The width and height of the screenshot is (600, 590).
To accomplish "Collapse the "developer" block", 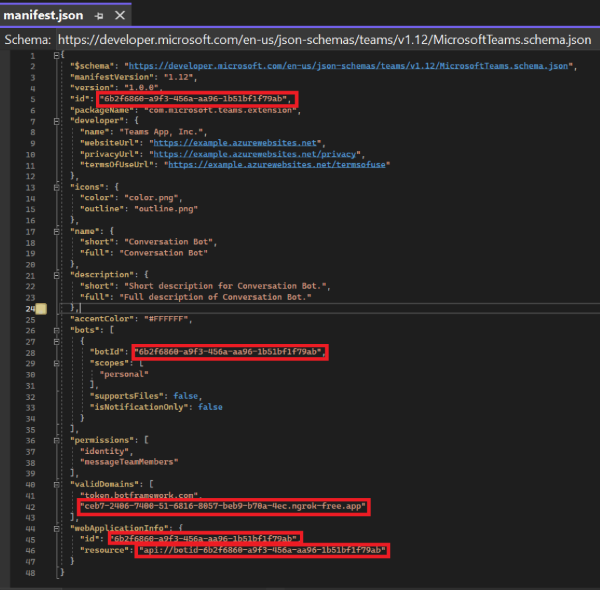I will coord(56,121).
